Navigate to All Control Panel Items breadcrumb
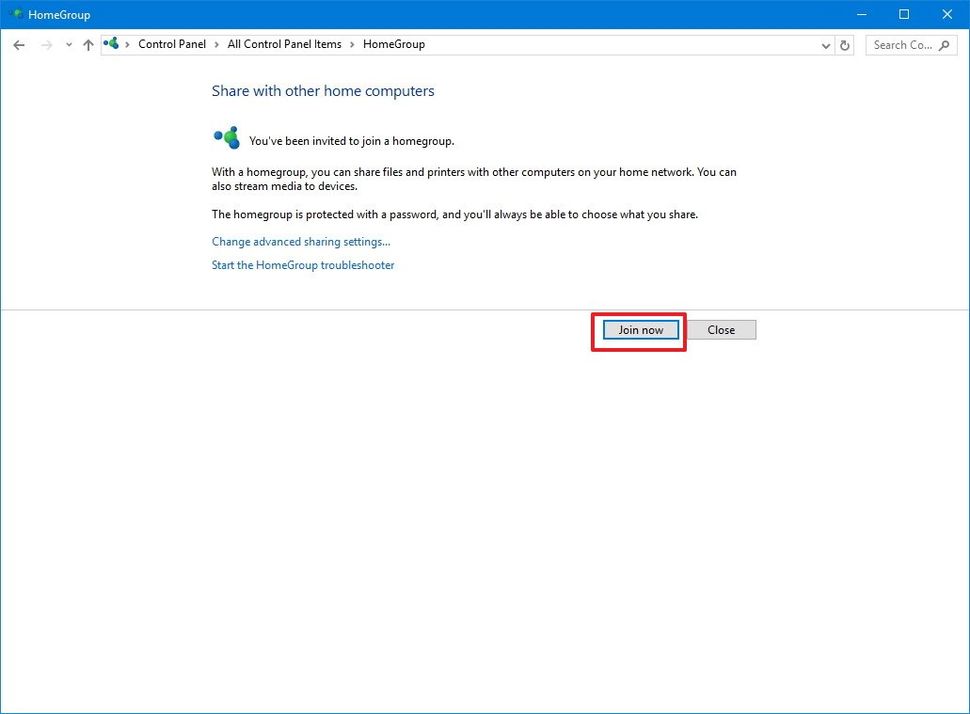Screen dimensions: 970x714 pos(284,44)
